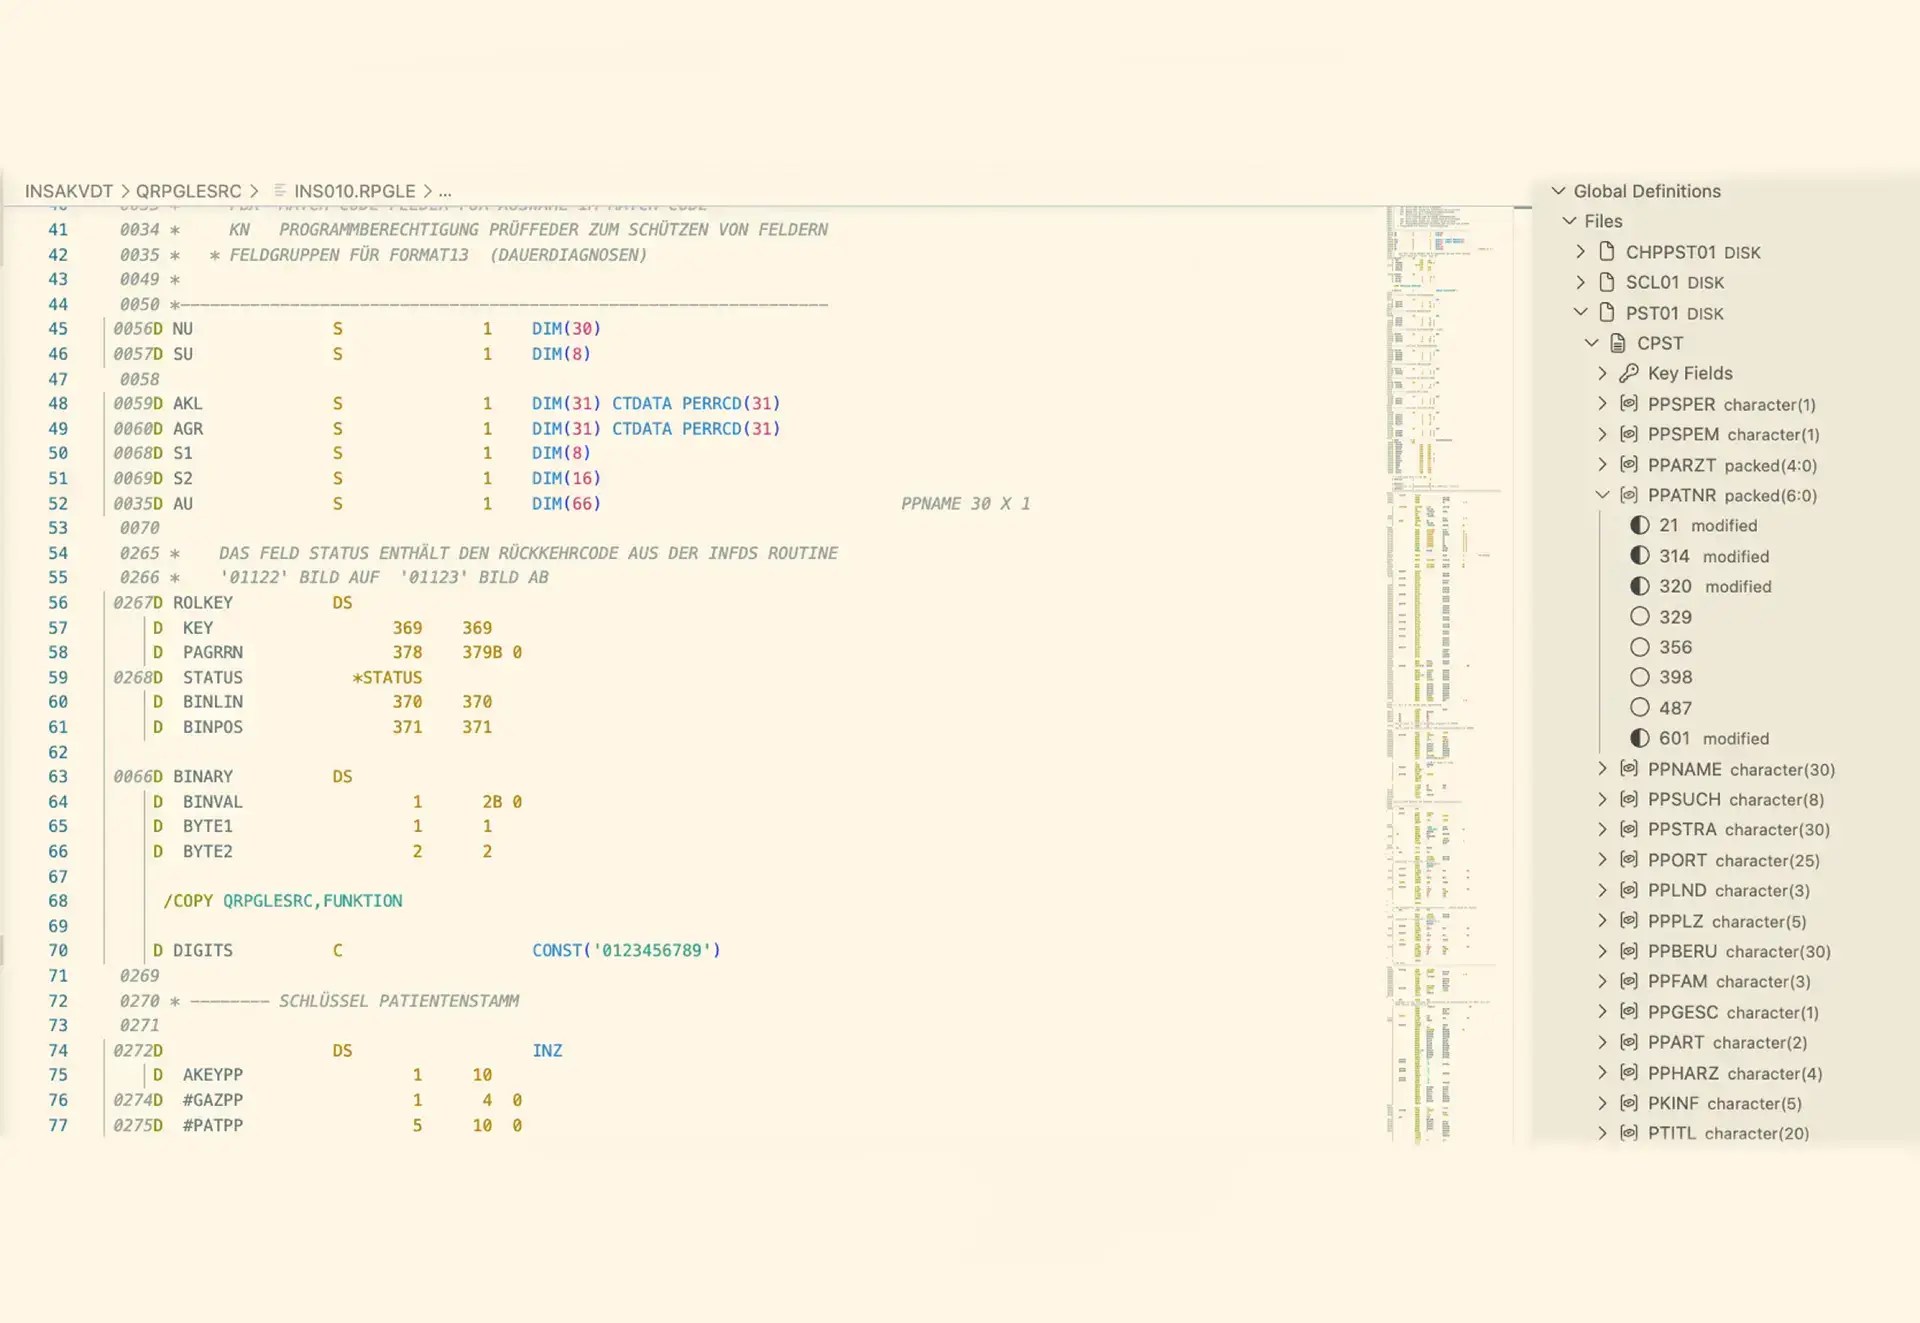Click the PPNAME 30 X 1 comment

[966, 504]
